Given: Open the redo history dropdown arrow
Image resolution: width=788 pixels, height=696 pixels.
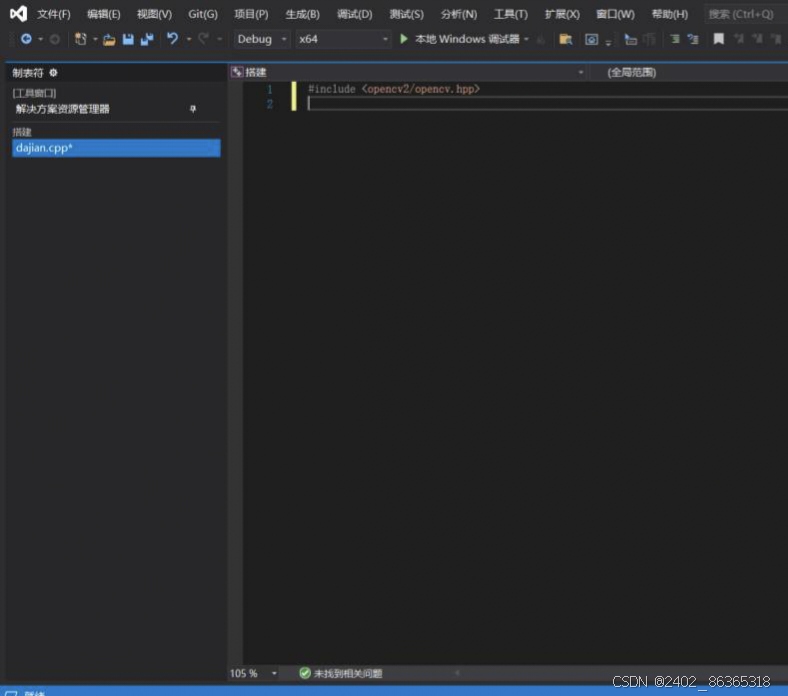Looking at the screenshot, I should 219,39.
